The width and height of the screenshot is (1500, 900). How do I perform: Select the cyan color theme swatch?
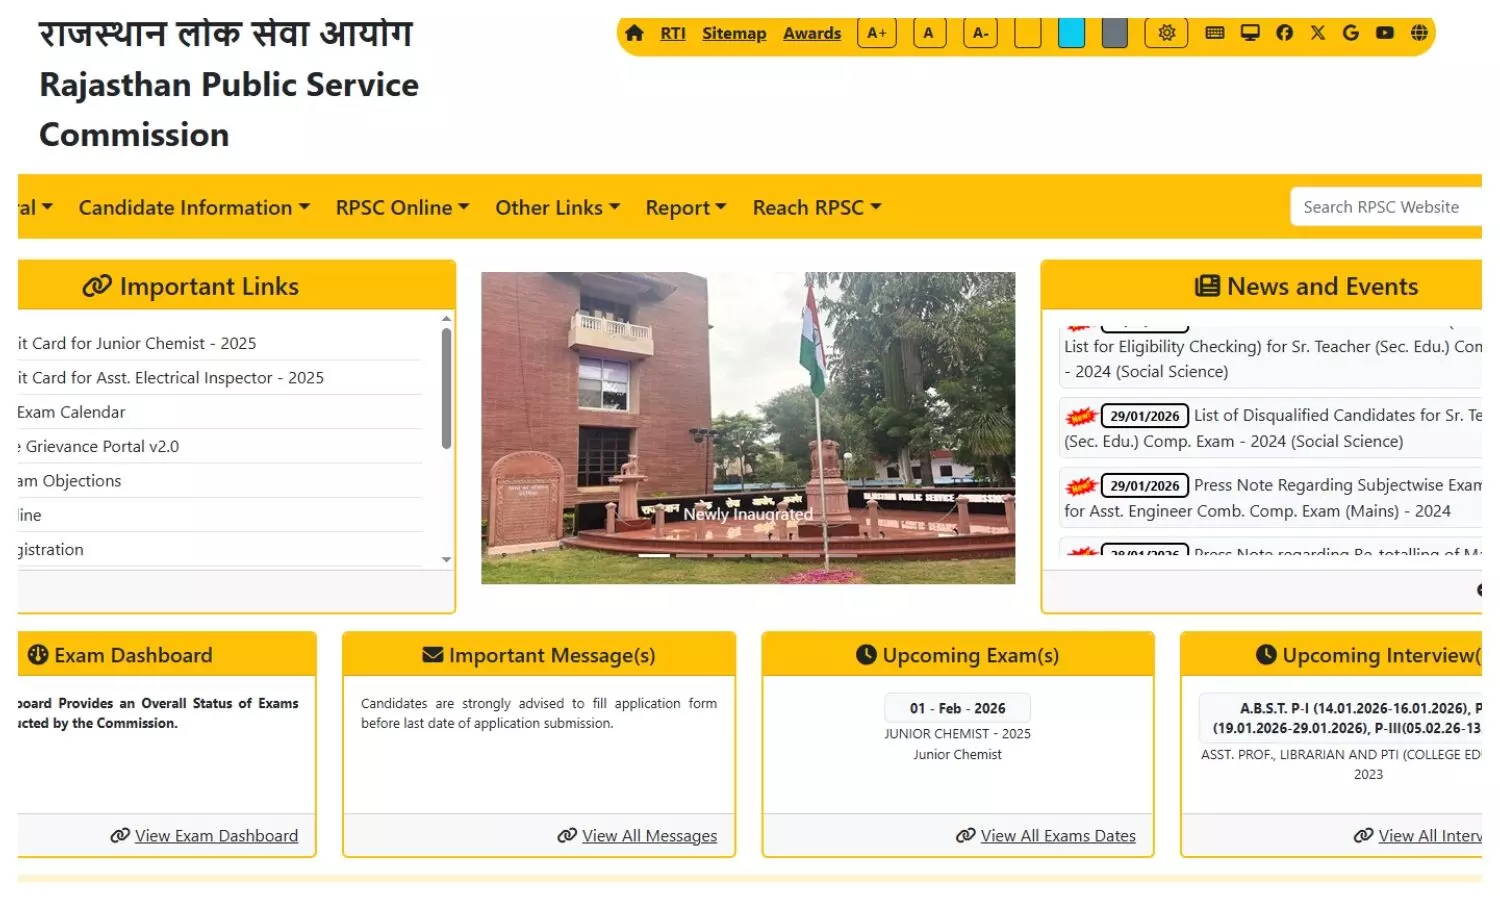1071,33
